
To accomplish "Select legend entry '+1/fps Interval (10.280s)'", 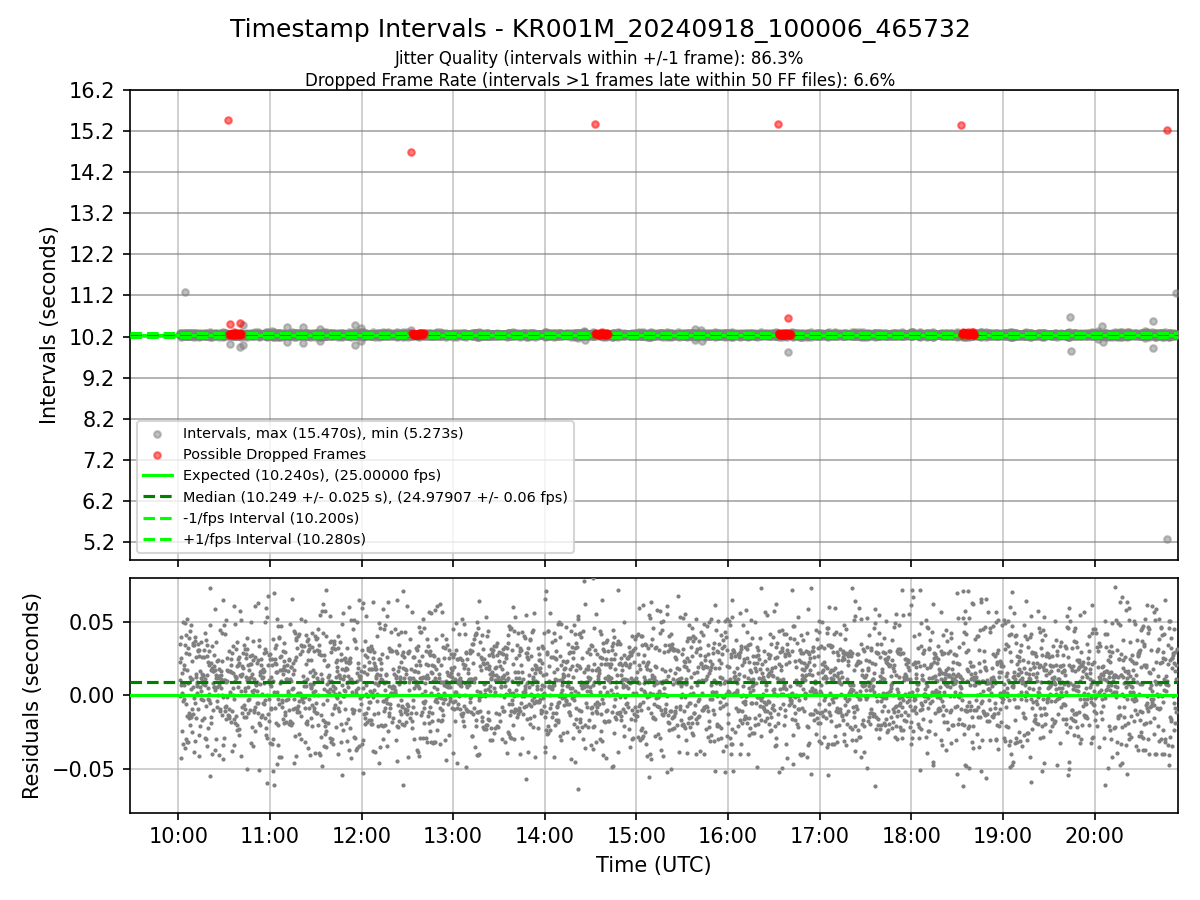I will (x=274, y=539).
